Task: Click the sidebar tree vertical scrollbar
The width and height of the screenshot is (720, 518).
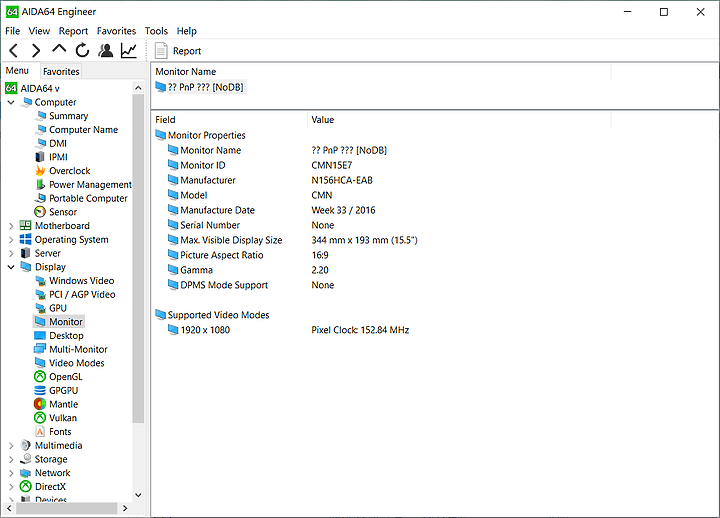Action: click(x=139, y=250)
